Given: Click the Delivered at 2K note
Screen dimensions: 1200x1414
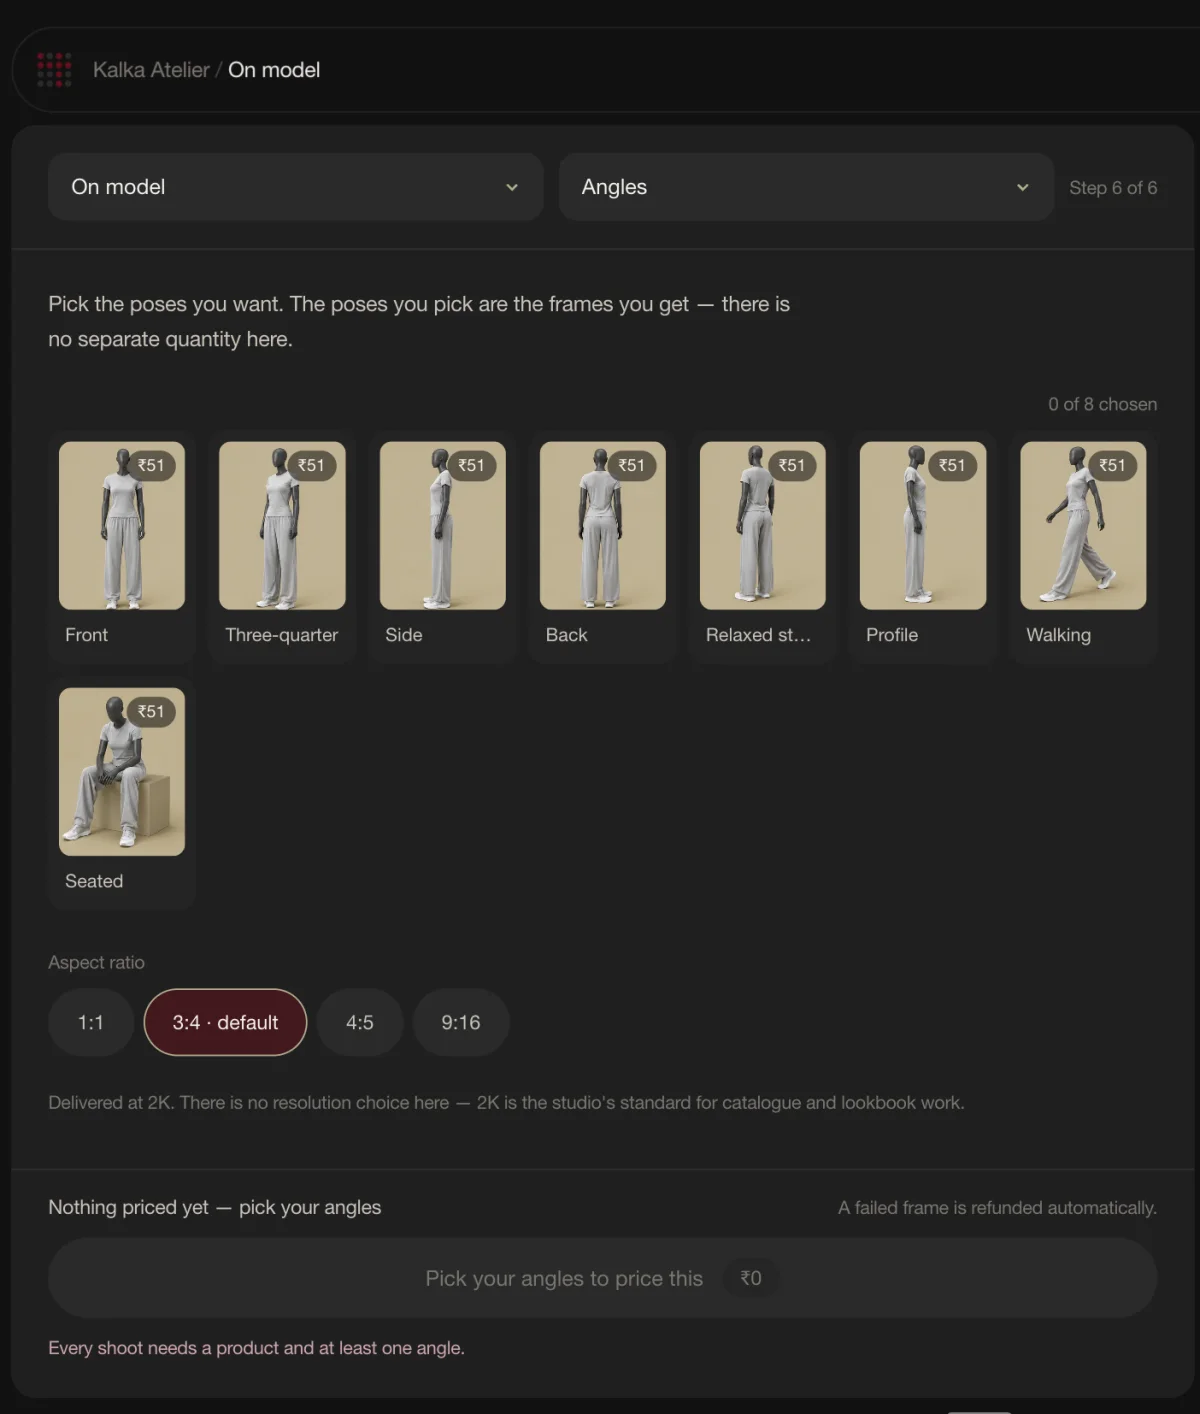Looking at the screenshot, I should tap(506, 1102).
